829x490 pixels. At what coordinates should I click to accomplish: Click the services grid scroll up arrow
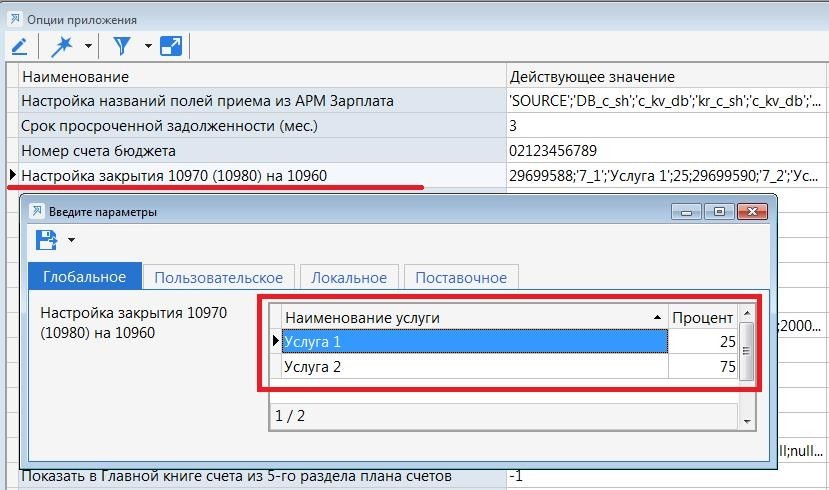747,313
